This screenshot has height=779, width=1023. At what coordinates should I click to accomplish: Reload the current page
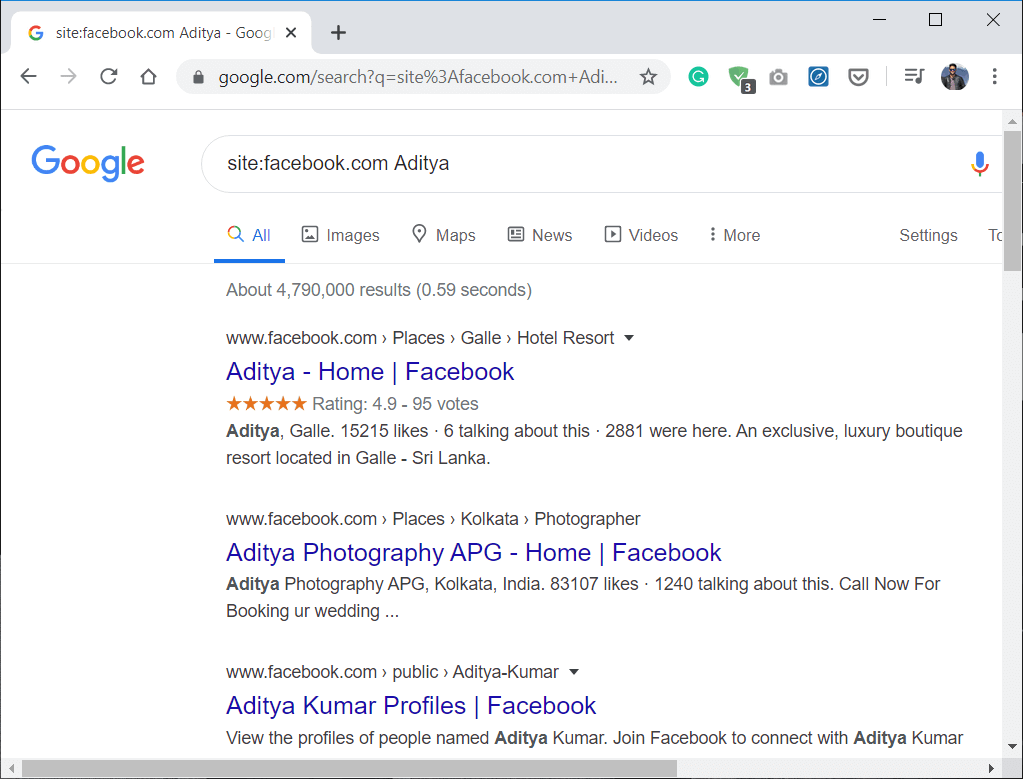[108, 76]
